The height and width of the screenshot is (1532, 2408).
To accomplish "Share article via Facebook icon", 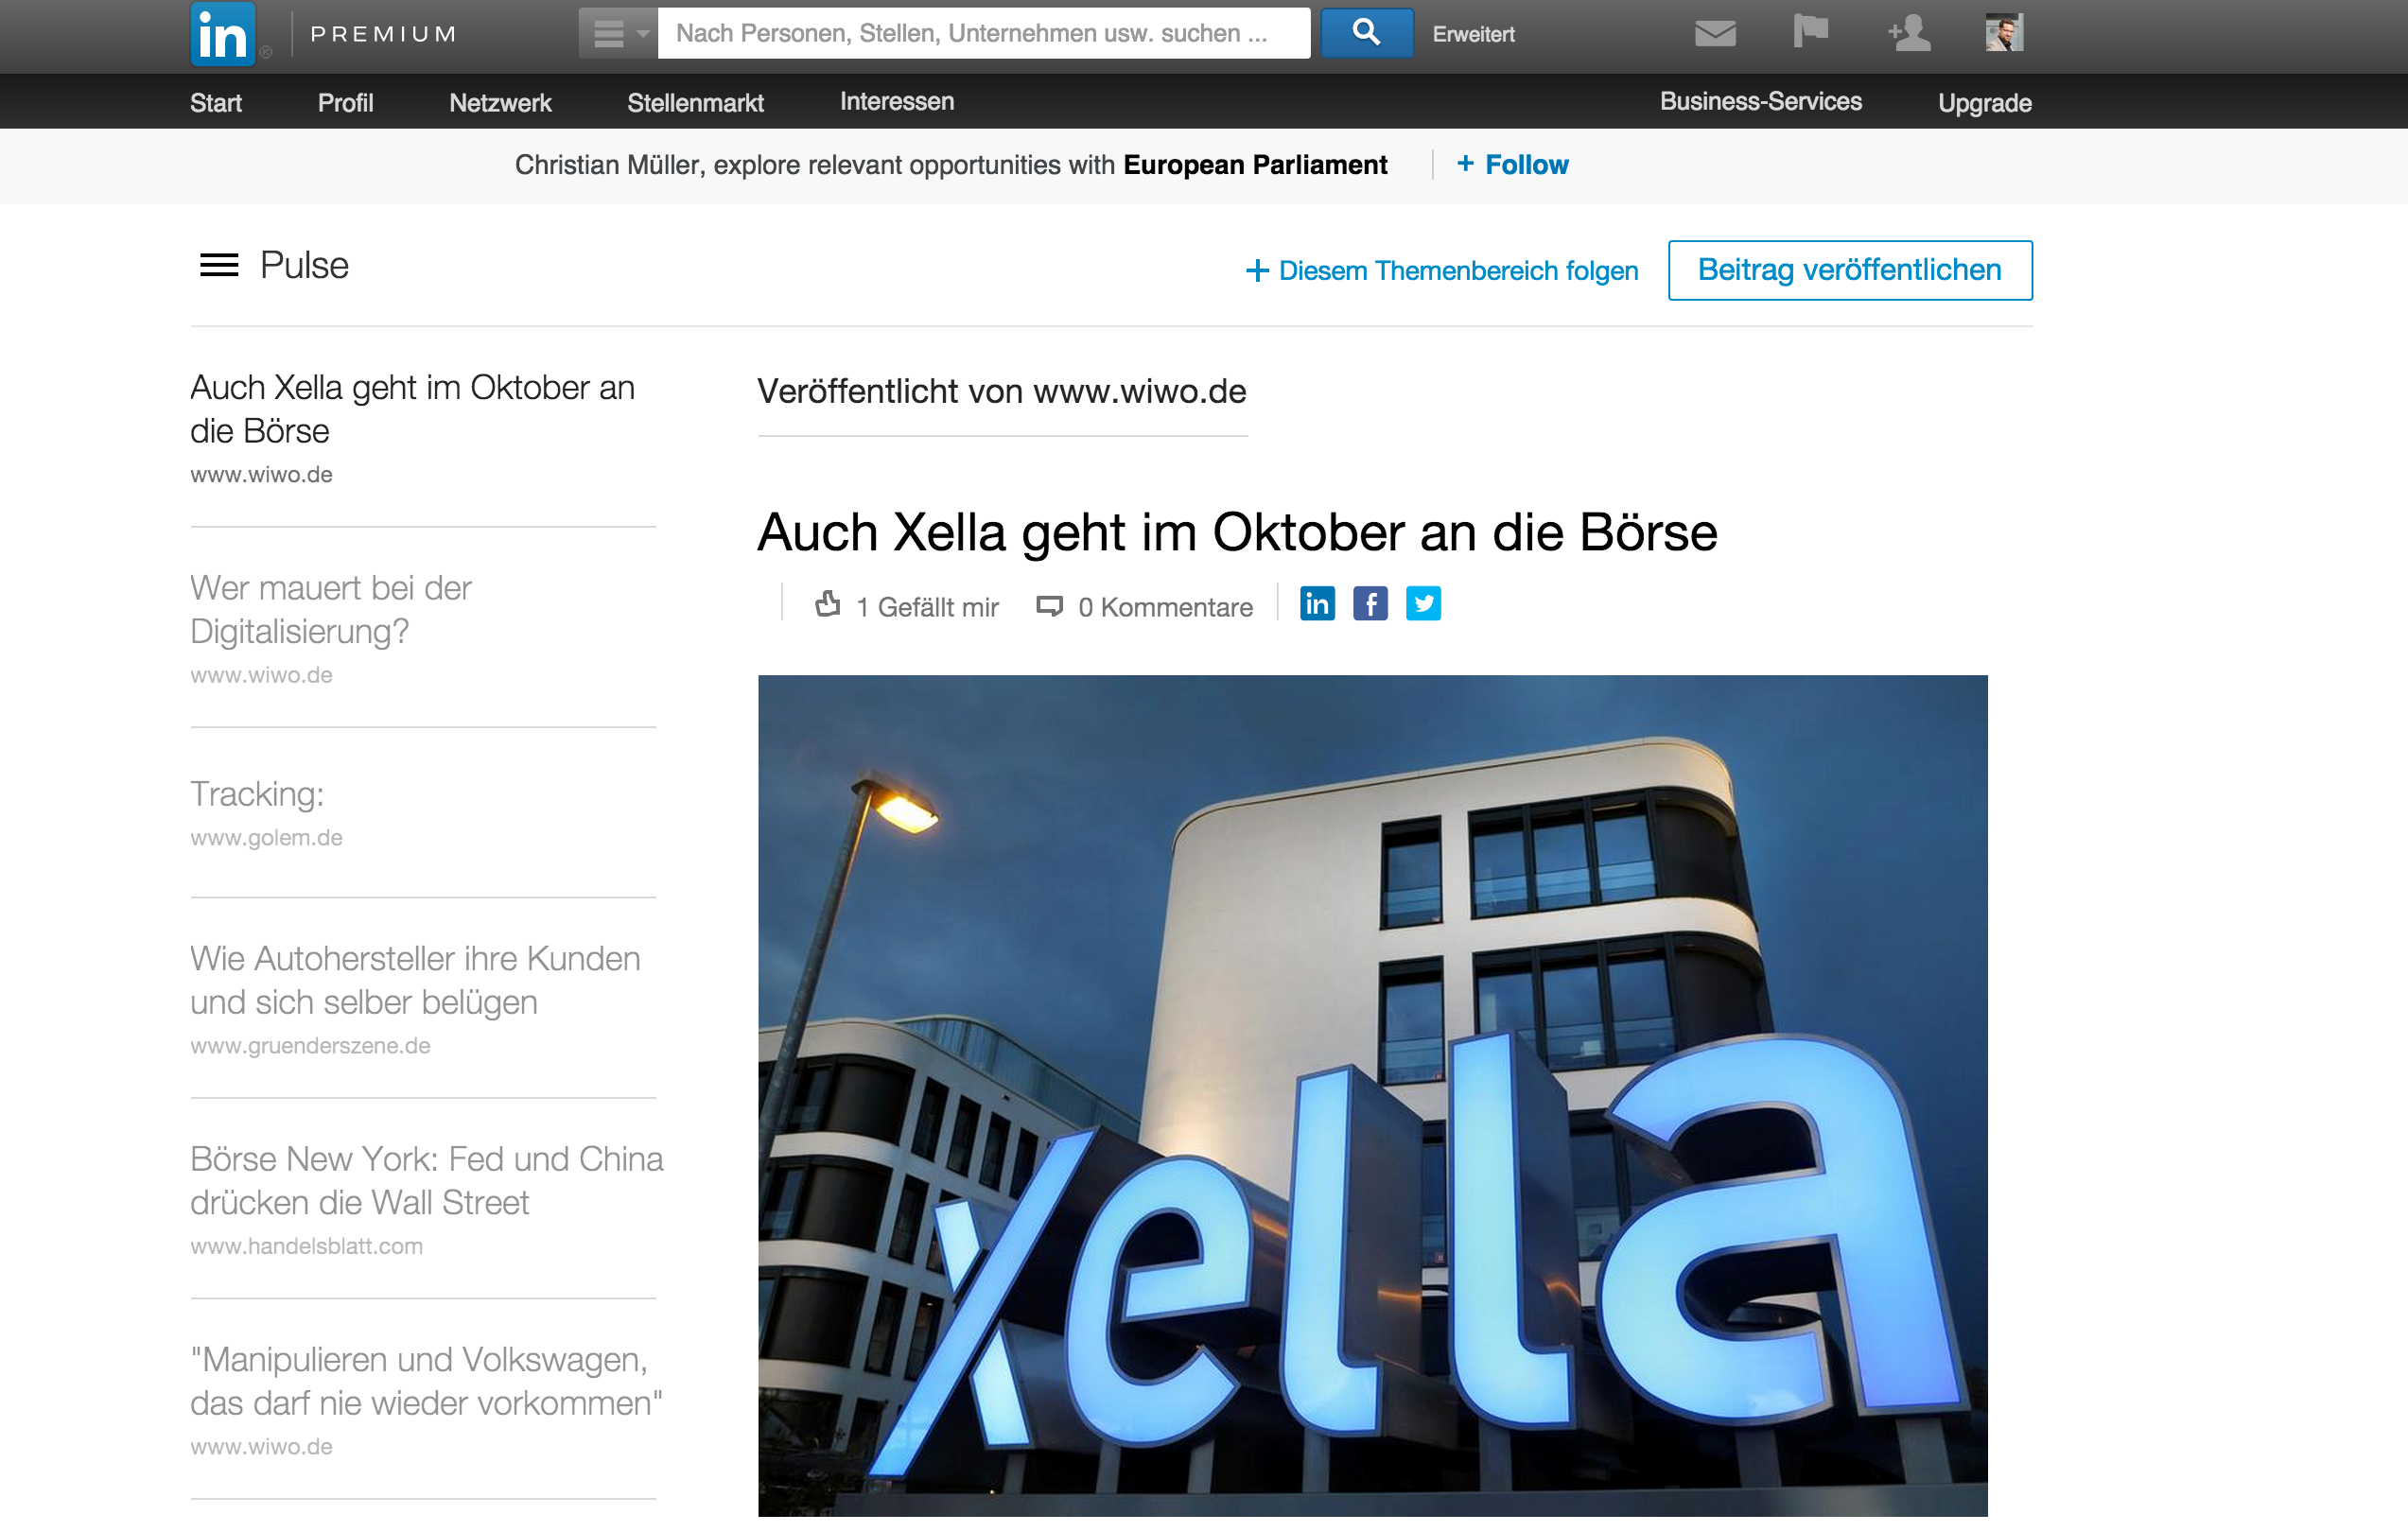I will coord(1370,604).
